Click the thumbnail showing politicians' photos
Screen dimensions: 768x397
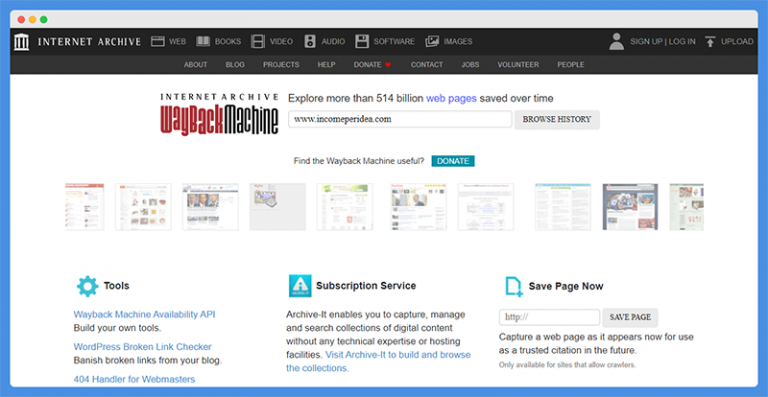(x=211, y=207)
